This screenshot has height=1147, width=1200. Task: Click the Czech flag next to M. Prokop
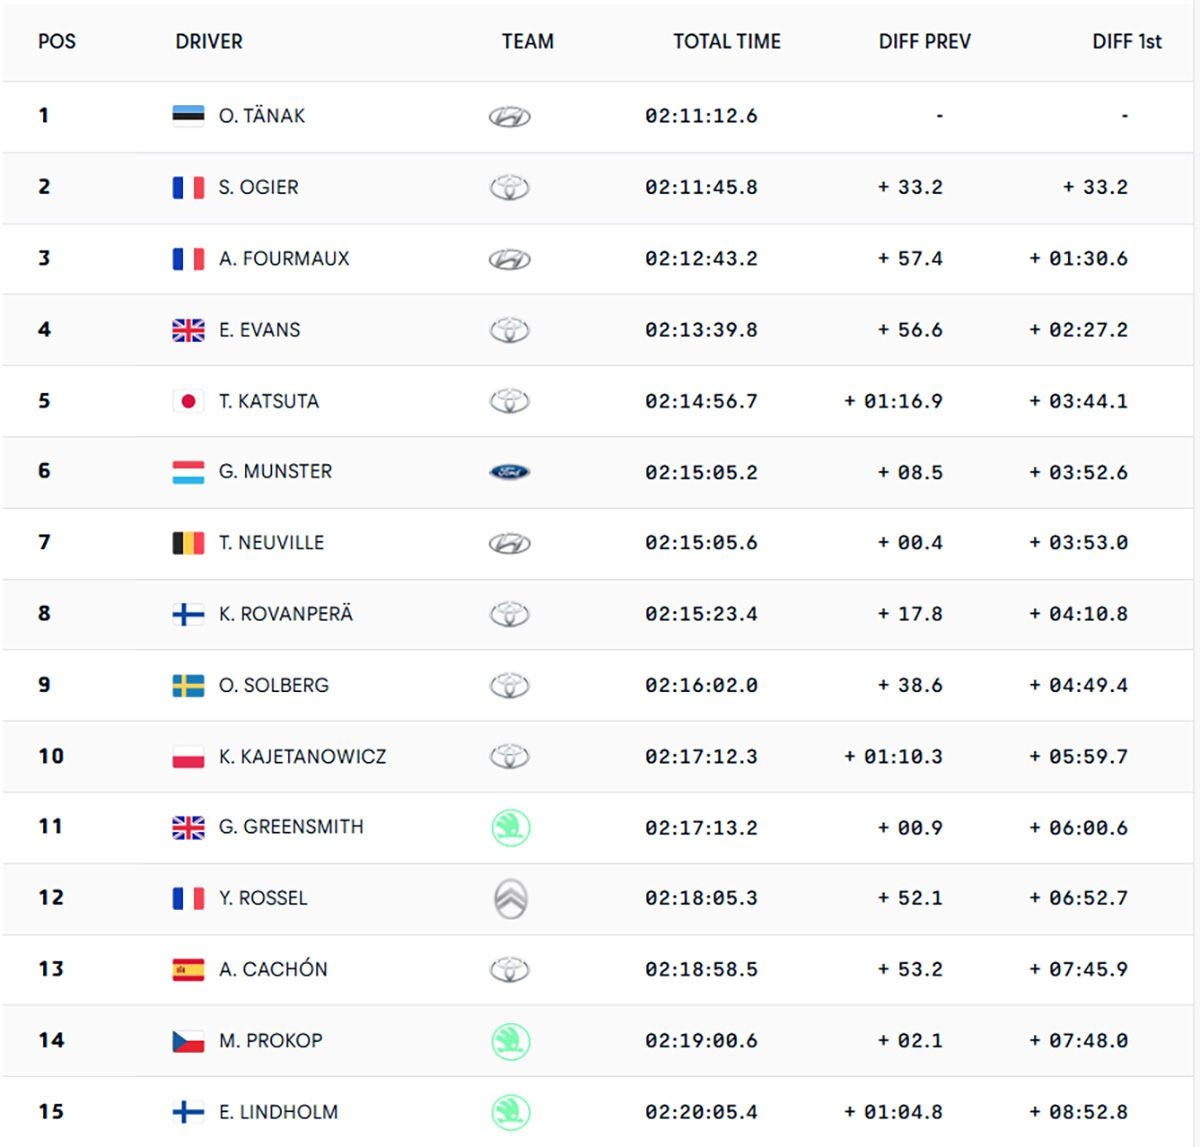[188, 1041]
